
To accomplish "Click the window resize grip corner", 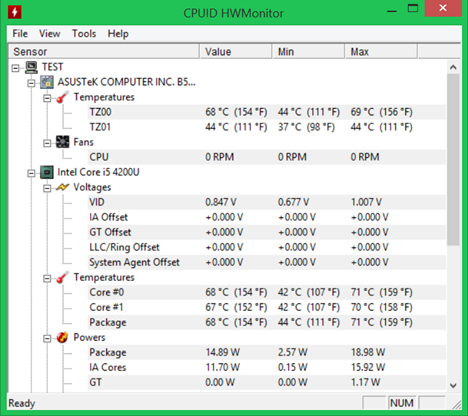I will (456, 404).
